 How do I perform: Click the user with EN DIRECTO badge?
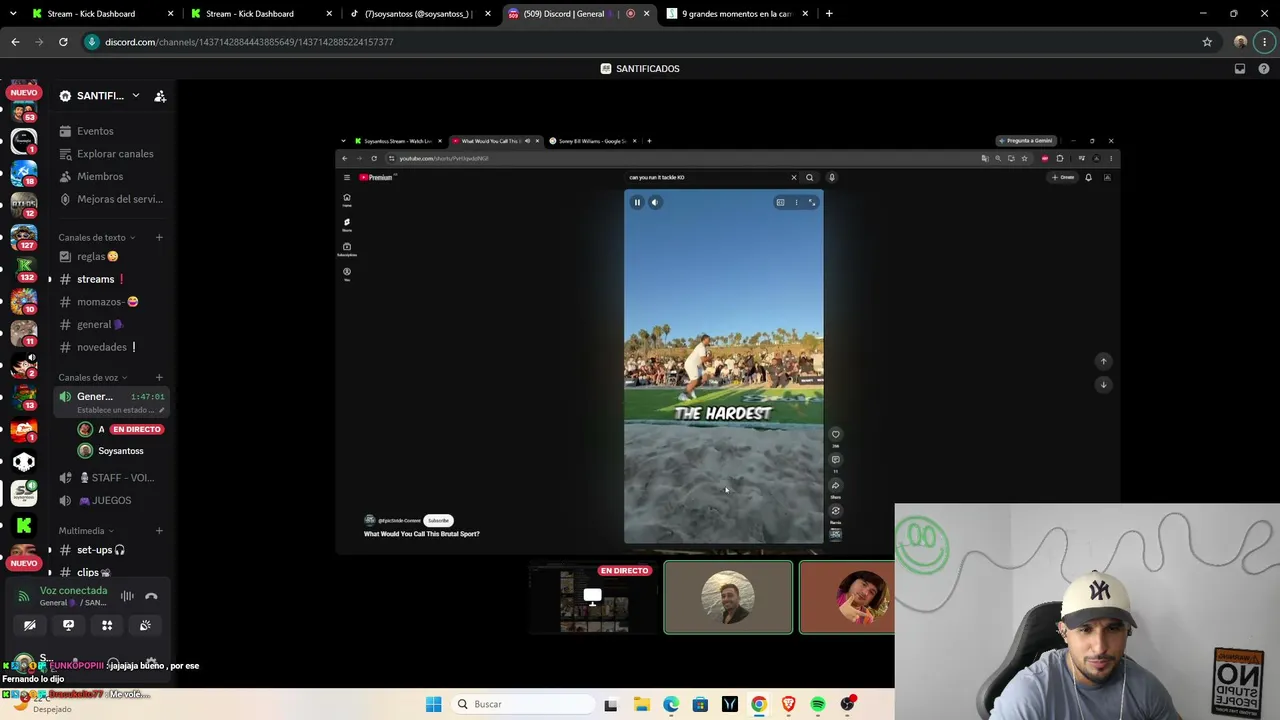[120, 429]
